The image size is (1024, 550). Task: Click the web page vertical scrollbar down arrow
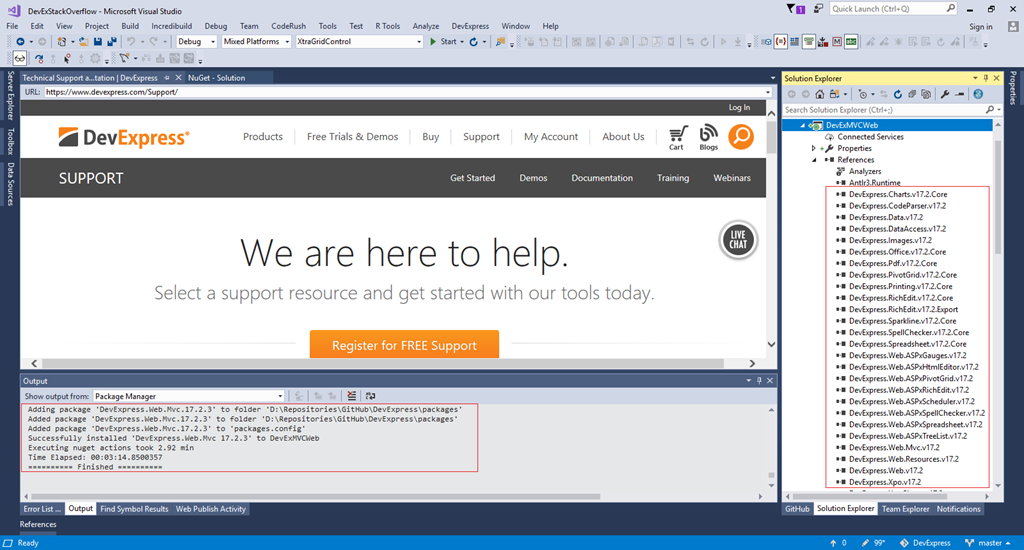(771, 344)
